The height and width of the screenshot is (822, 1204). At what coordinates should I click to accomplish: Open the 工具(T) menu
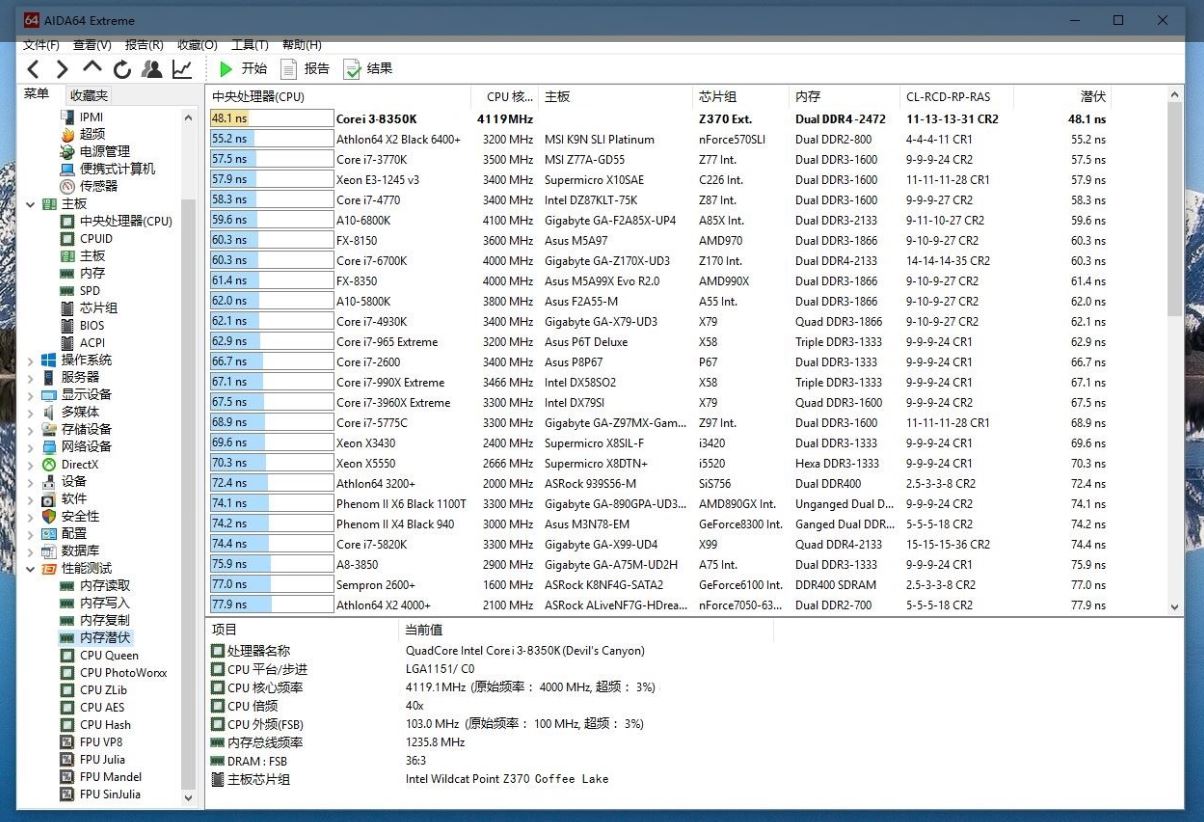pyautogui.click(x=249, y=45)
